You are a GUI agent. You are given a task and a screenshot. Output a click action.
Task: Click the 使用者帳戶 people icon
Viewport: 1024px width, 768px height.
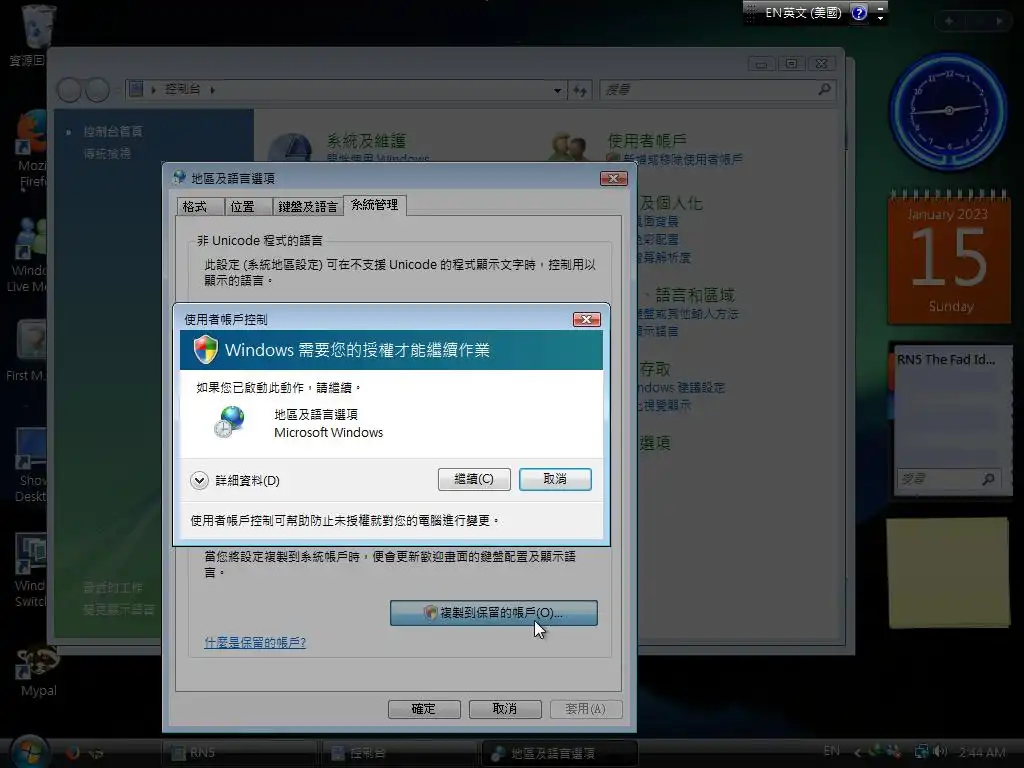pos(568,146)
